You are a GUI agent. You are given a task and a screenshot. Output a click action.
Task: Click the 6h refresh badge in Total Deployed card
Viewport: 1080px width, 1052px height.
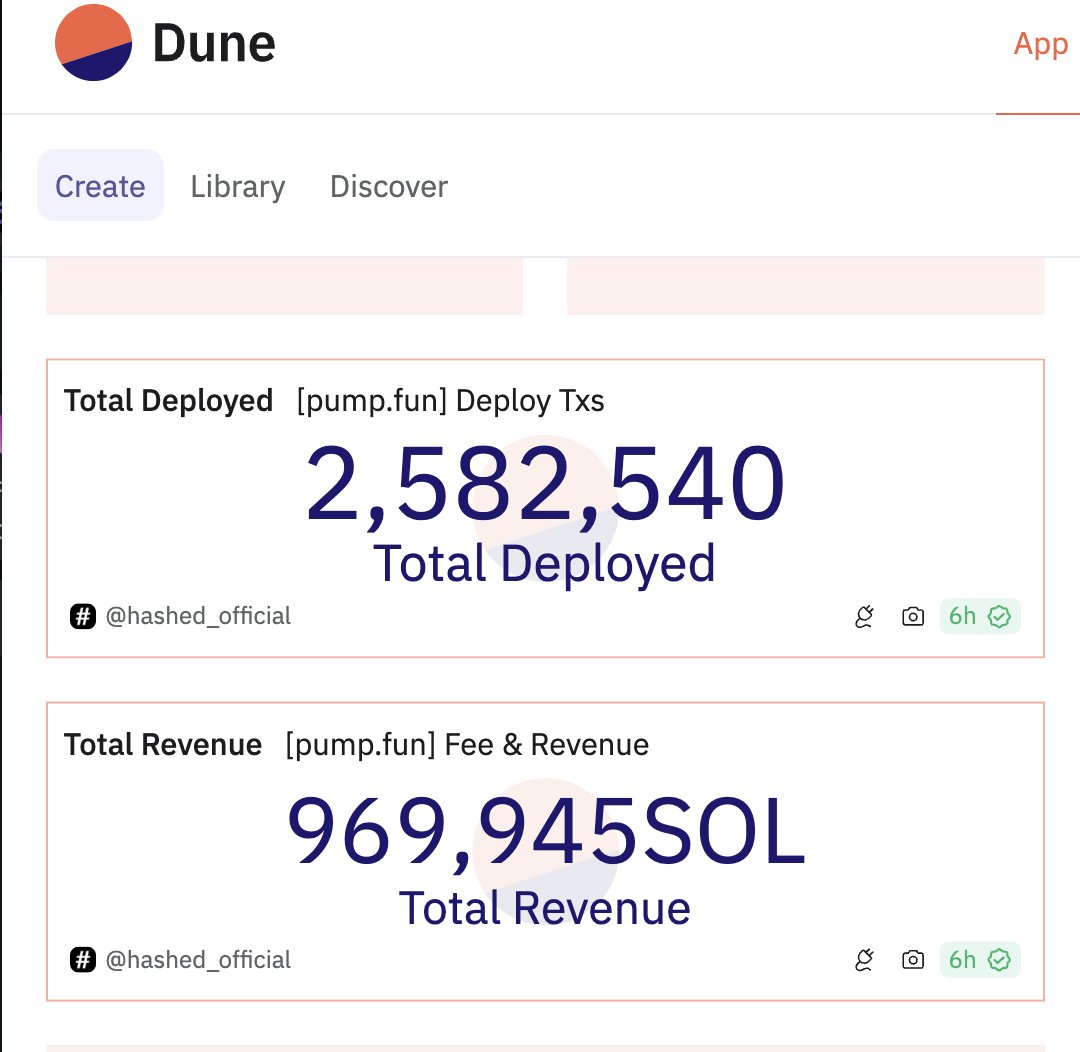pyautogui.click(x=979, y=616)
